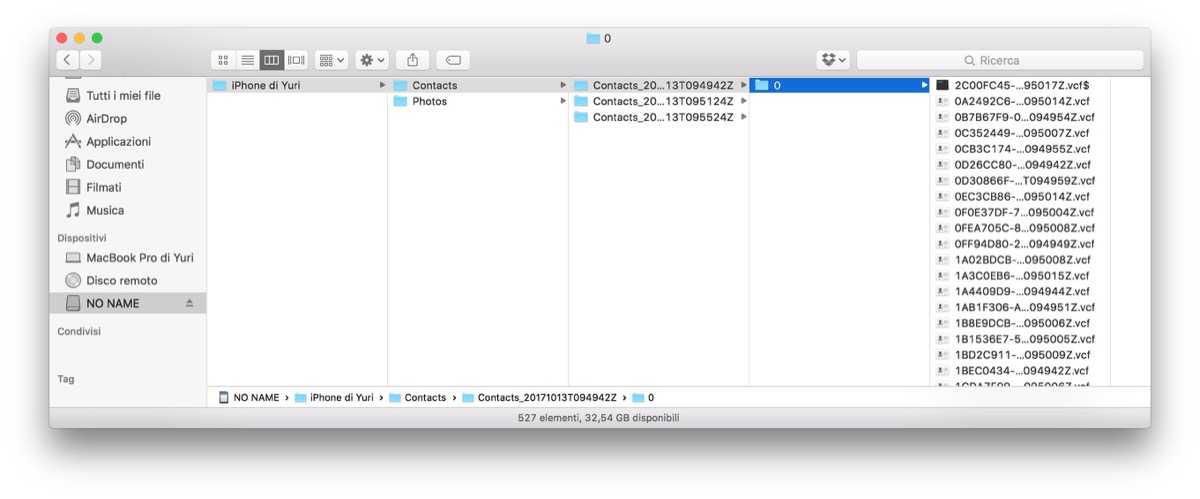This screenshot has width=1200, height=499.
Task: Go back with the left arrow button
Action: (67, 60)
